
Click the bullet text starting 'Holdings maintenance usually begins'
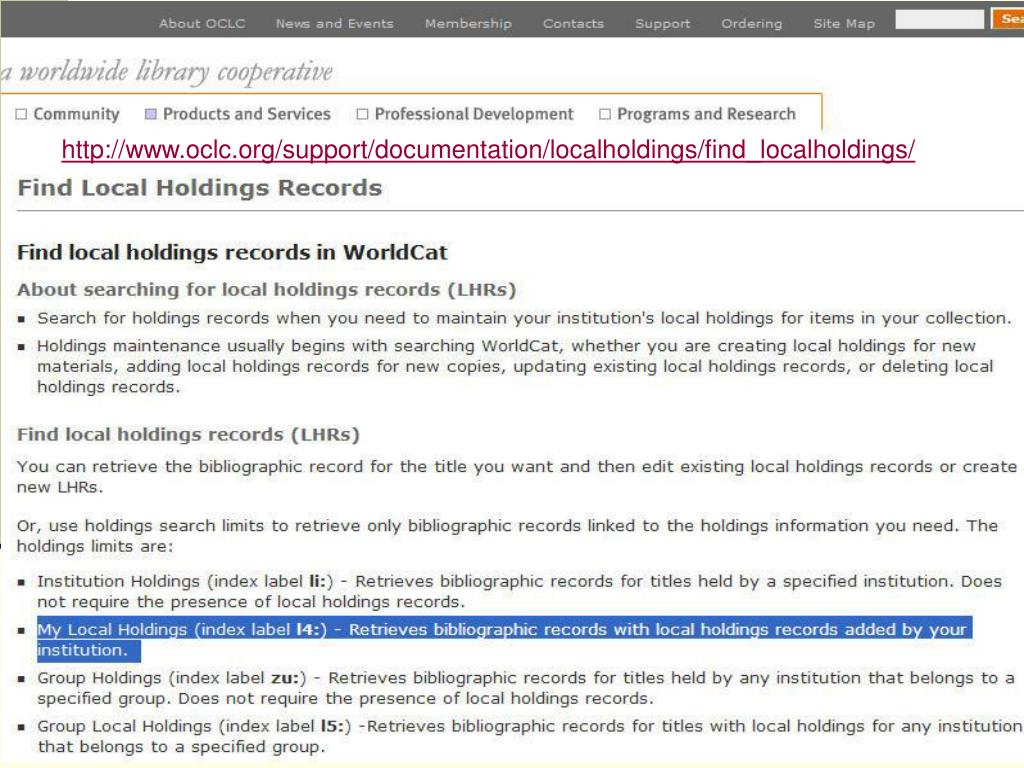coord(515,366)
